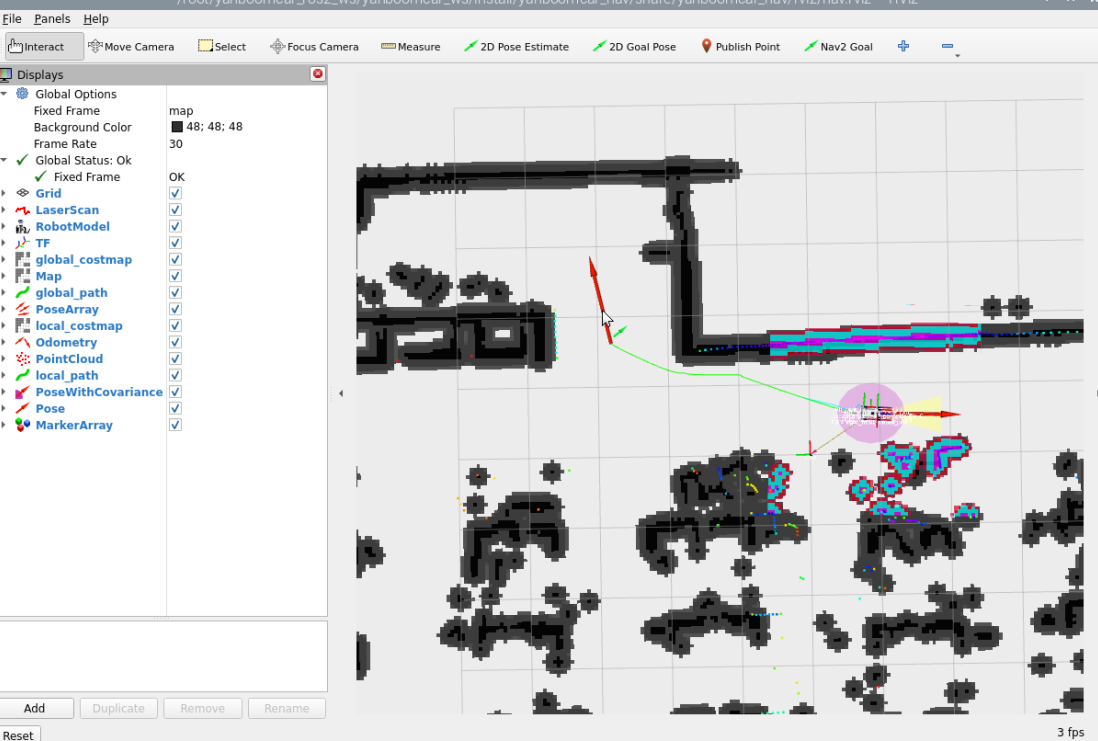Click the Background Color swatch value
This screenshot has width=1098, height=741.
click(177, 127)
